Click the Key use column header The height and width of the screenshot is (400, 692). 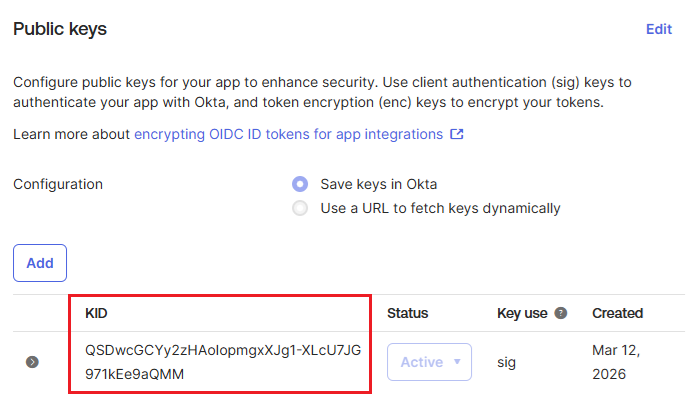pos(522,313)
